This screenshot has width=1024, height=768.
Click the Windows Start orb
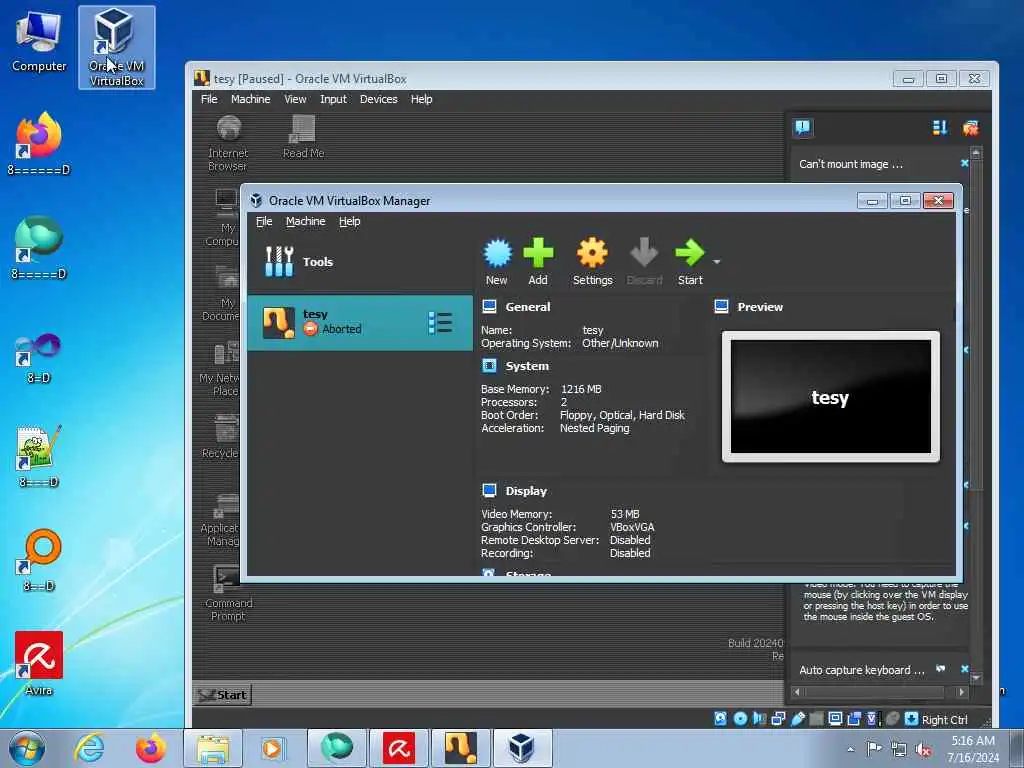point(27,748)
